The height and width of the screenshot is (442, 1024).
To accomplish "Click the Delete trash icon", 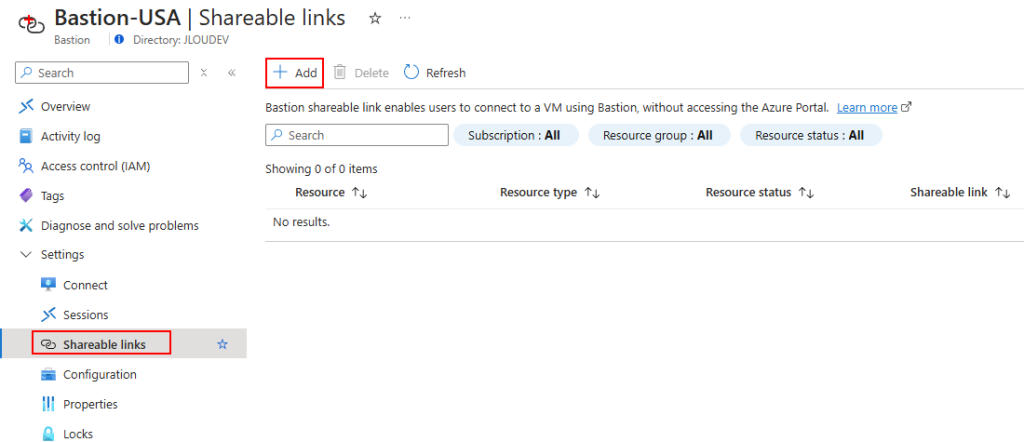I will (x=340, y=72).
